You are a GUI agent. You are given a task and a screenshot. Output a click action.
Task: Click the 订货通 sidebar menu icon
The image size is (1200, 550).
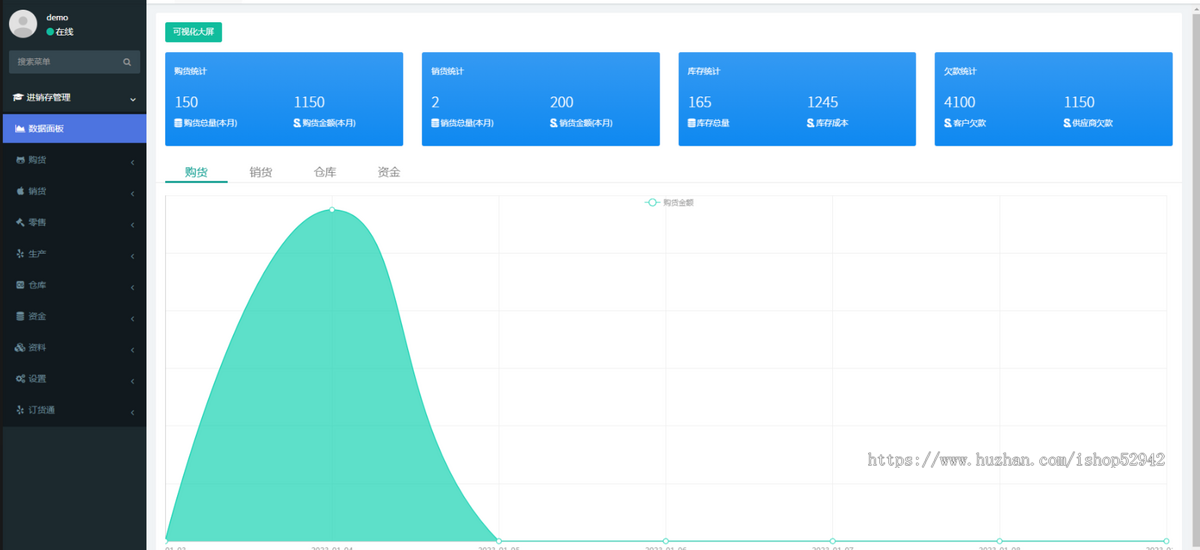[21, 410]
